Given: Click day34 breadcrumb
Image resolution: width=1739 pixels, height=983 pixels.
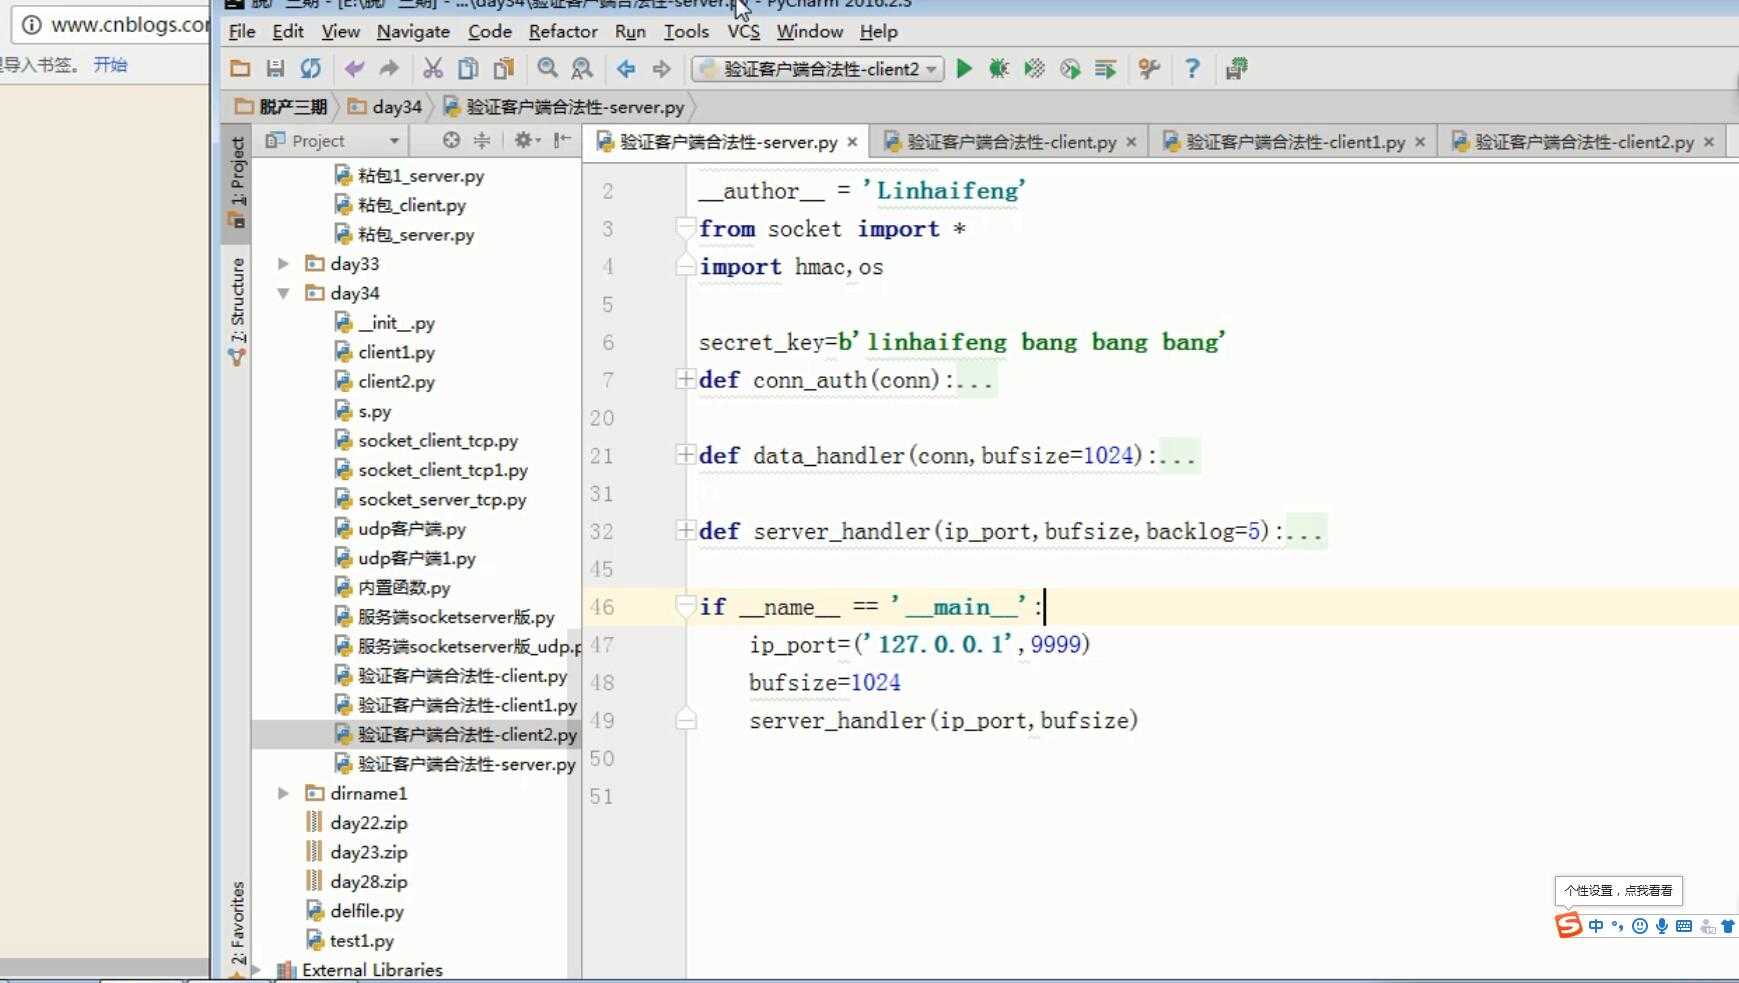Looking at the screenshot, I should tap(386, 107).
